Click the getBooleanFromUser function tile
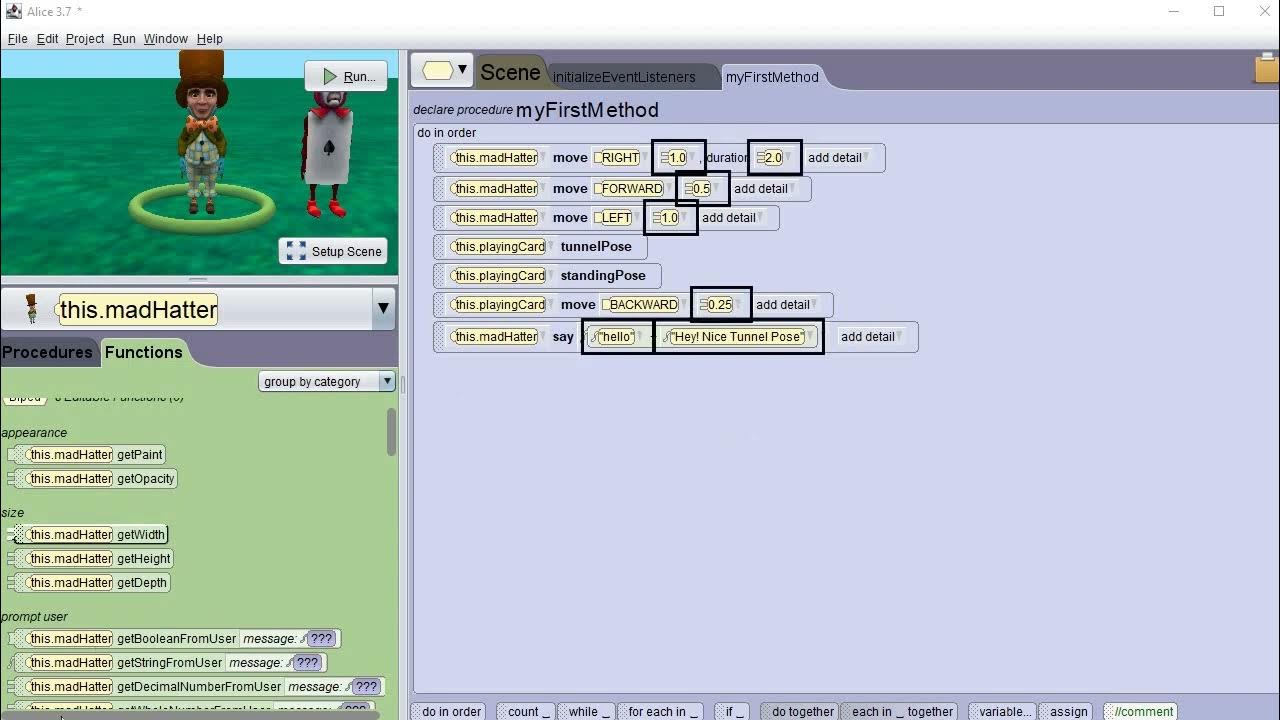 click(x=174, y=638)
